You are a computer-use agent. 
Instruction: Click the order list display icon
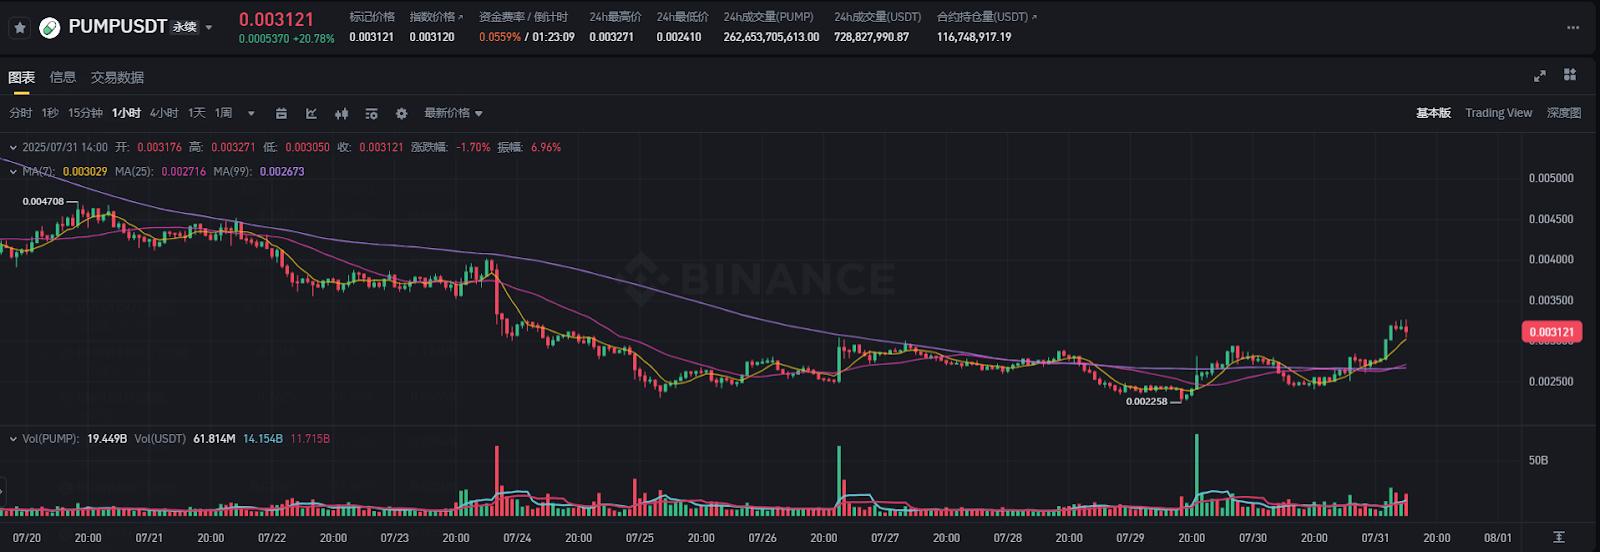371,113
